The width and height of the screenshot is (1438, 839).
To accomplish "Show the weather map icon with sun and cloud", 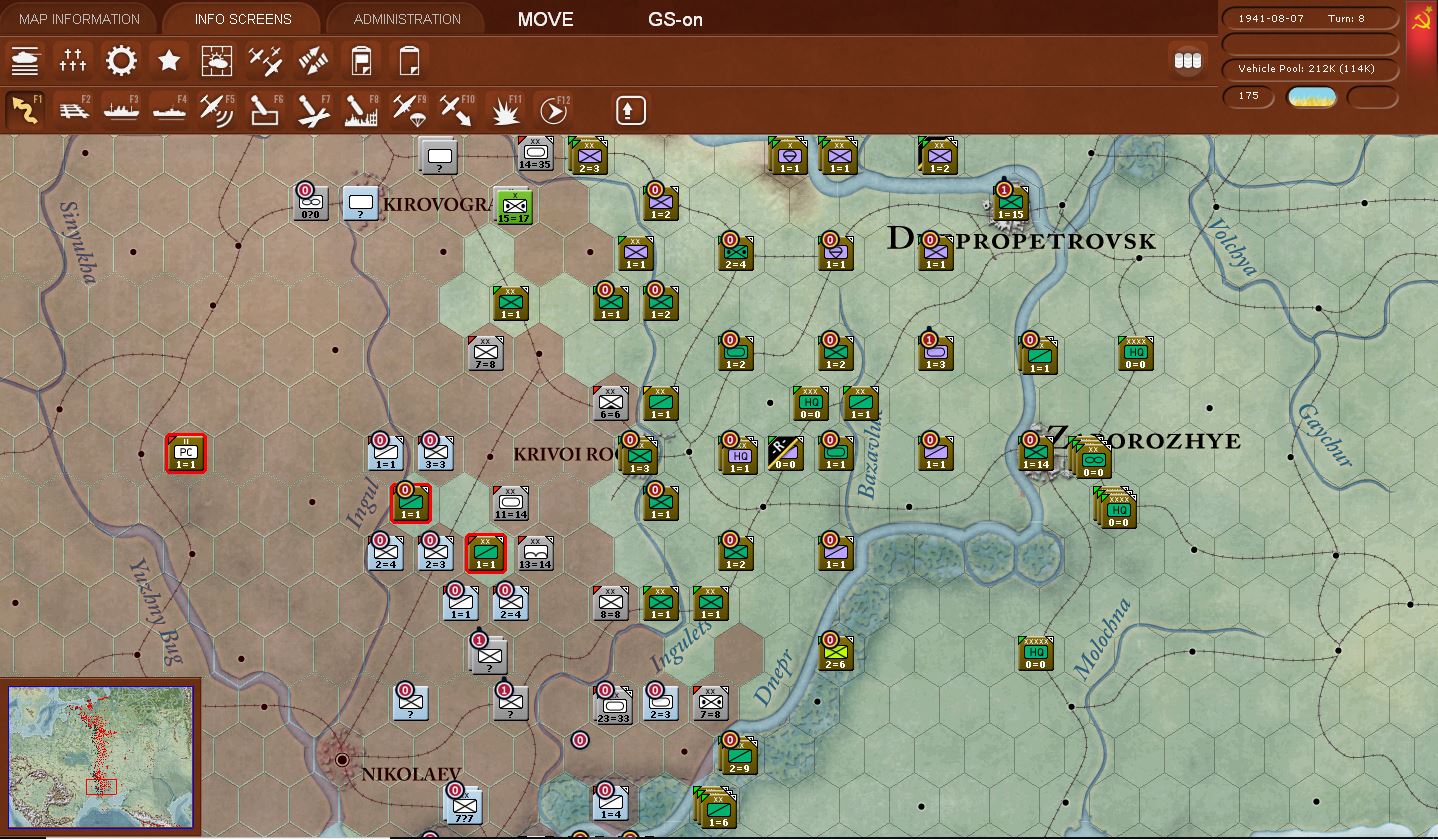I will [217, 61].
